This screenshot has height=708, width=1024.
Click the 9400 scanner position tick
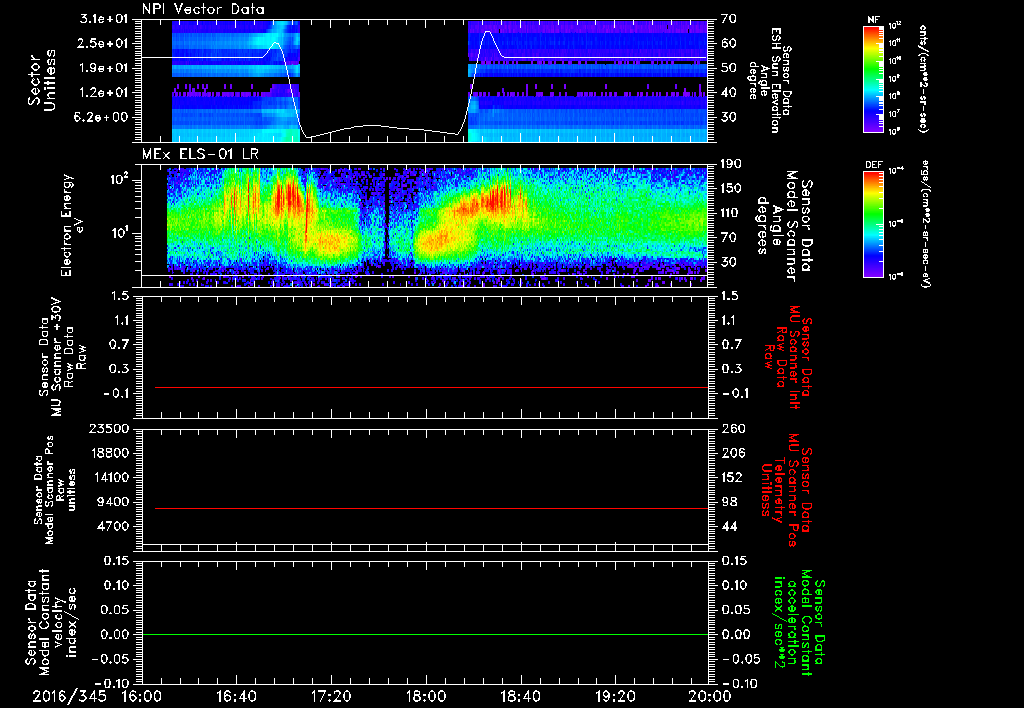coord(112,502)
